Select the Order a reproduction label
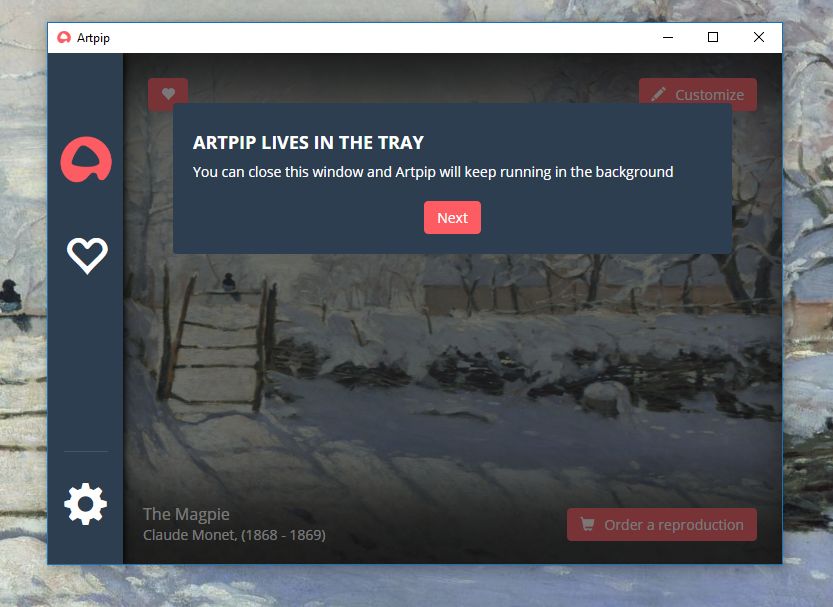The width and height of the screenshot is (833, 607). click(x=674, y=525)
